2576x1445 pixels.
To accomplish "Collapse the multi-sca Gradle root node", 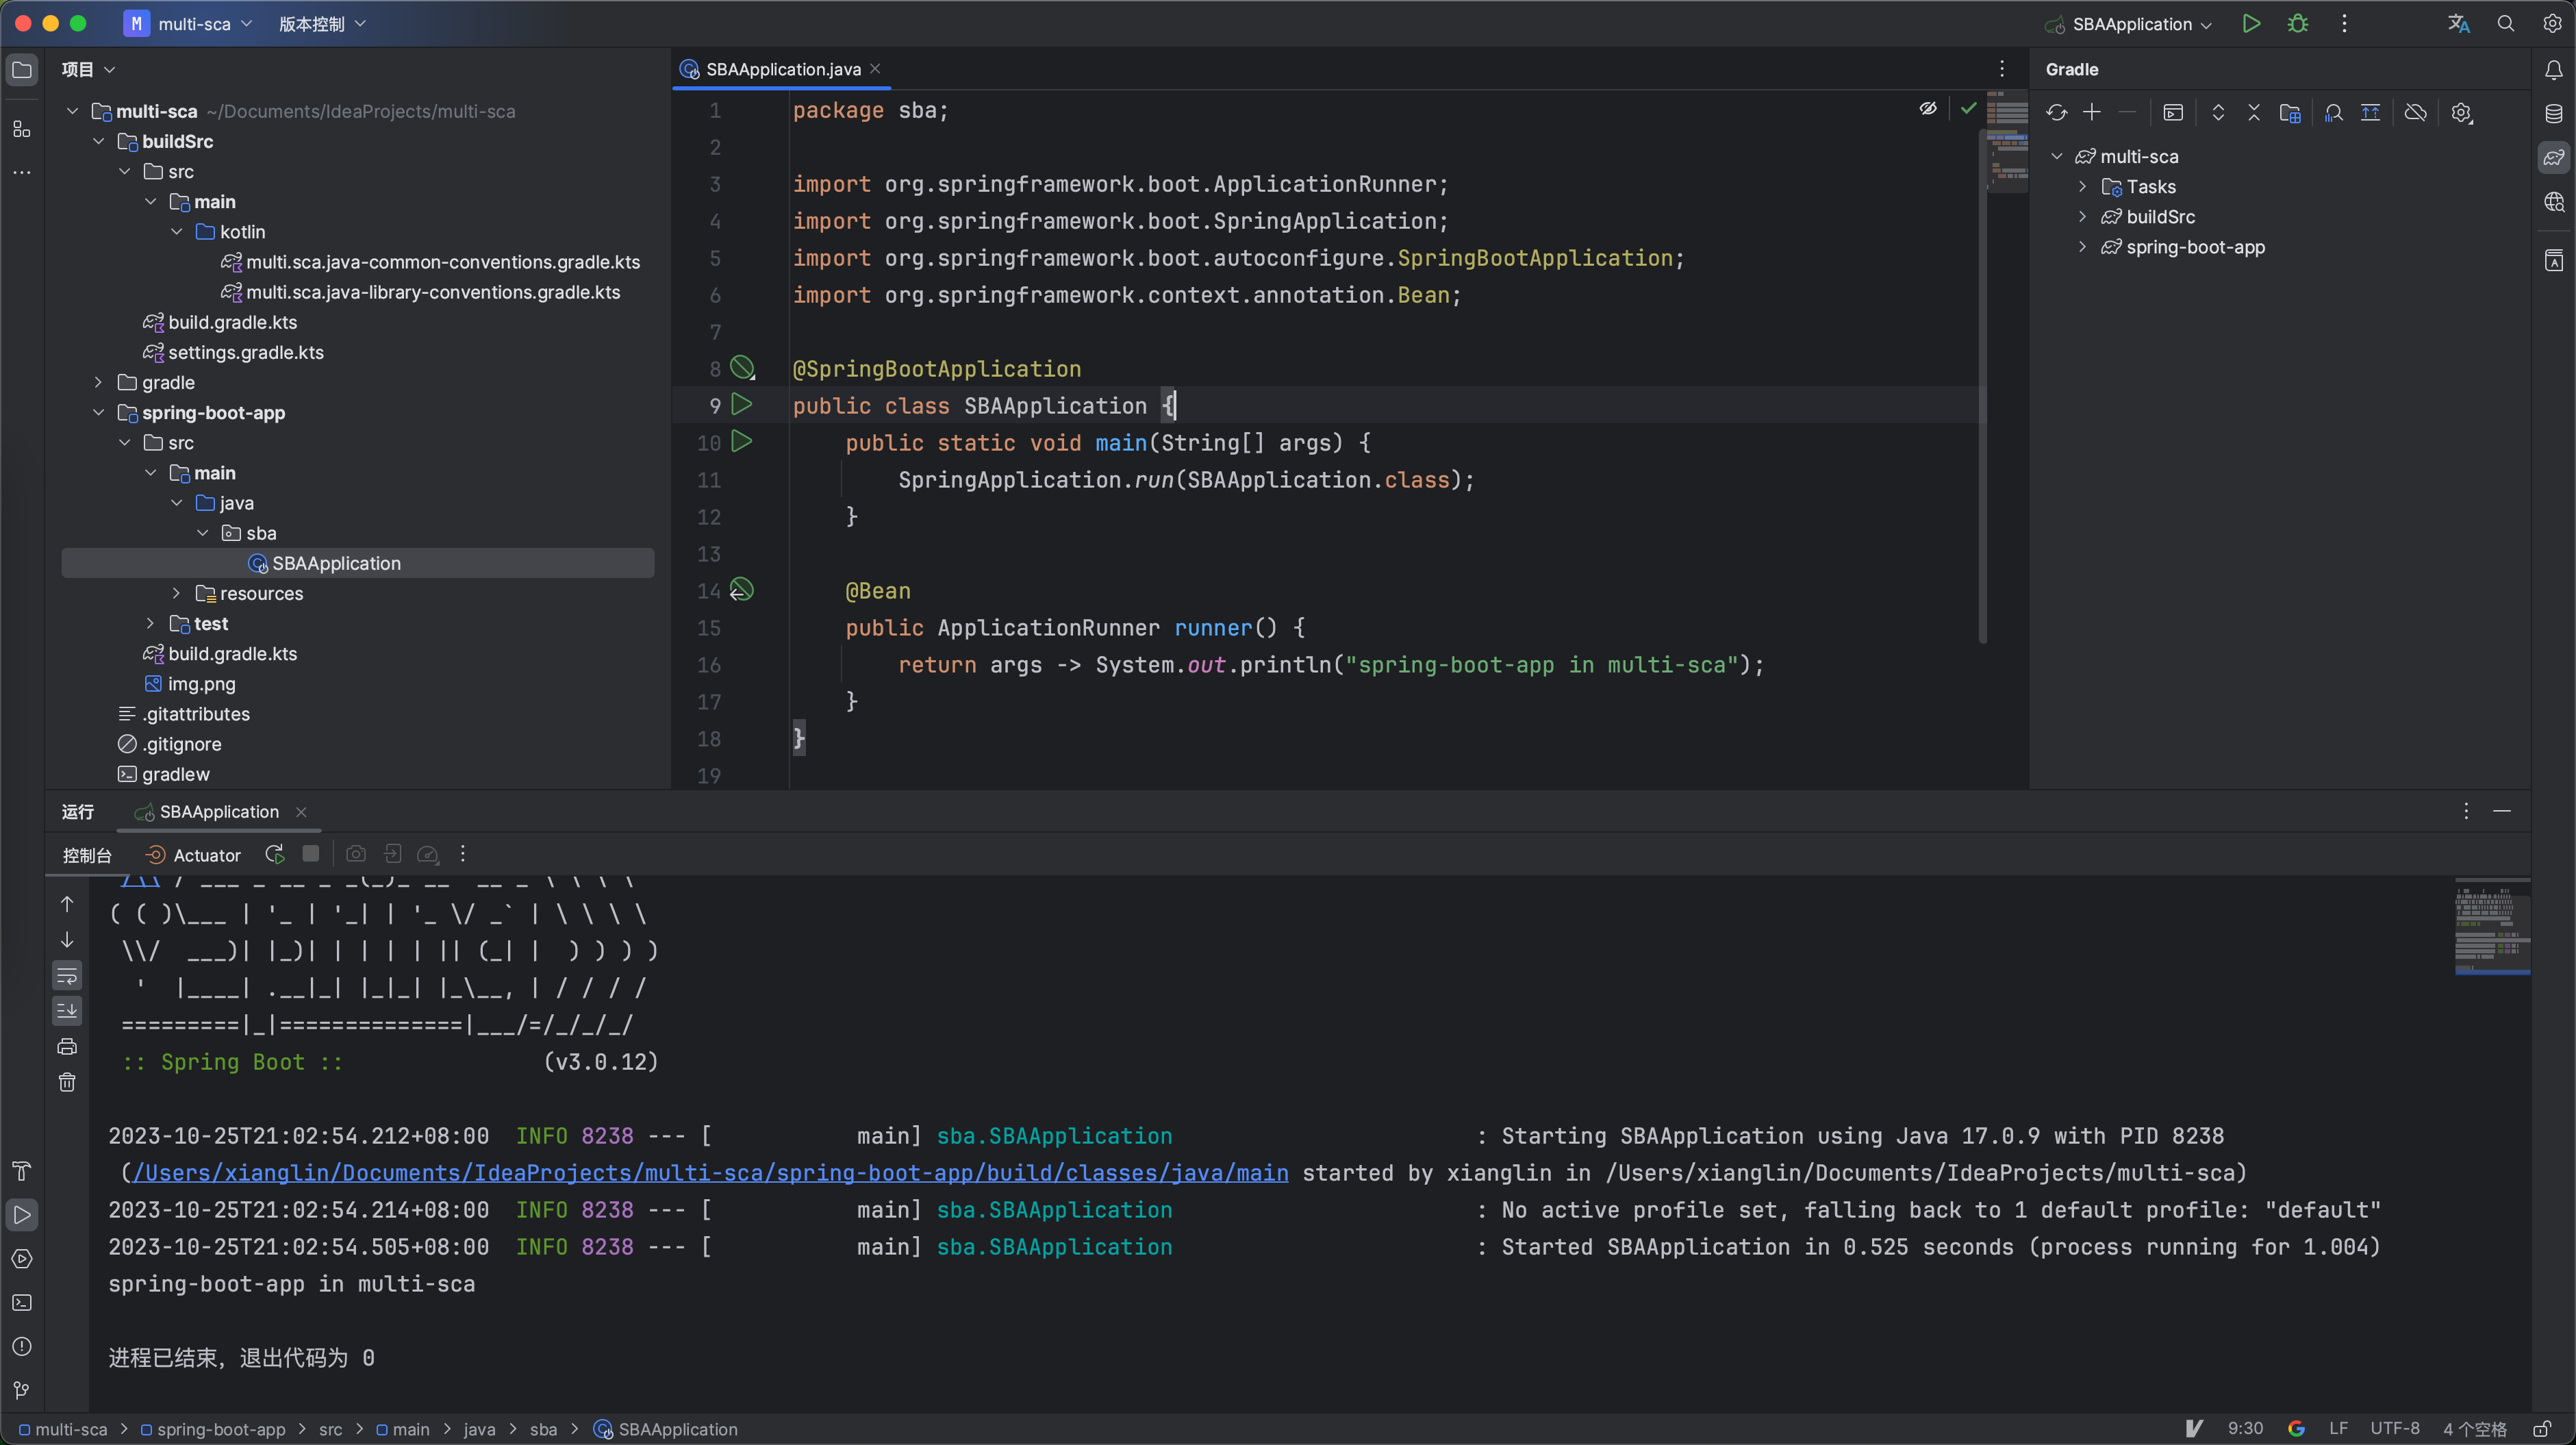I will click(x=2056, y=157).
